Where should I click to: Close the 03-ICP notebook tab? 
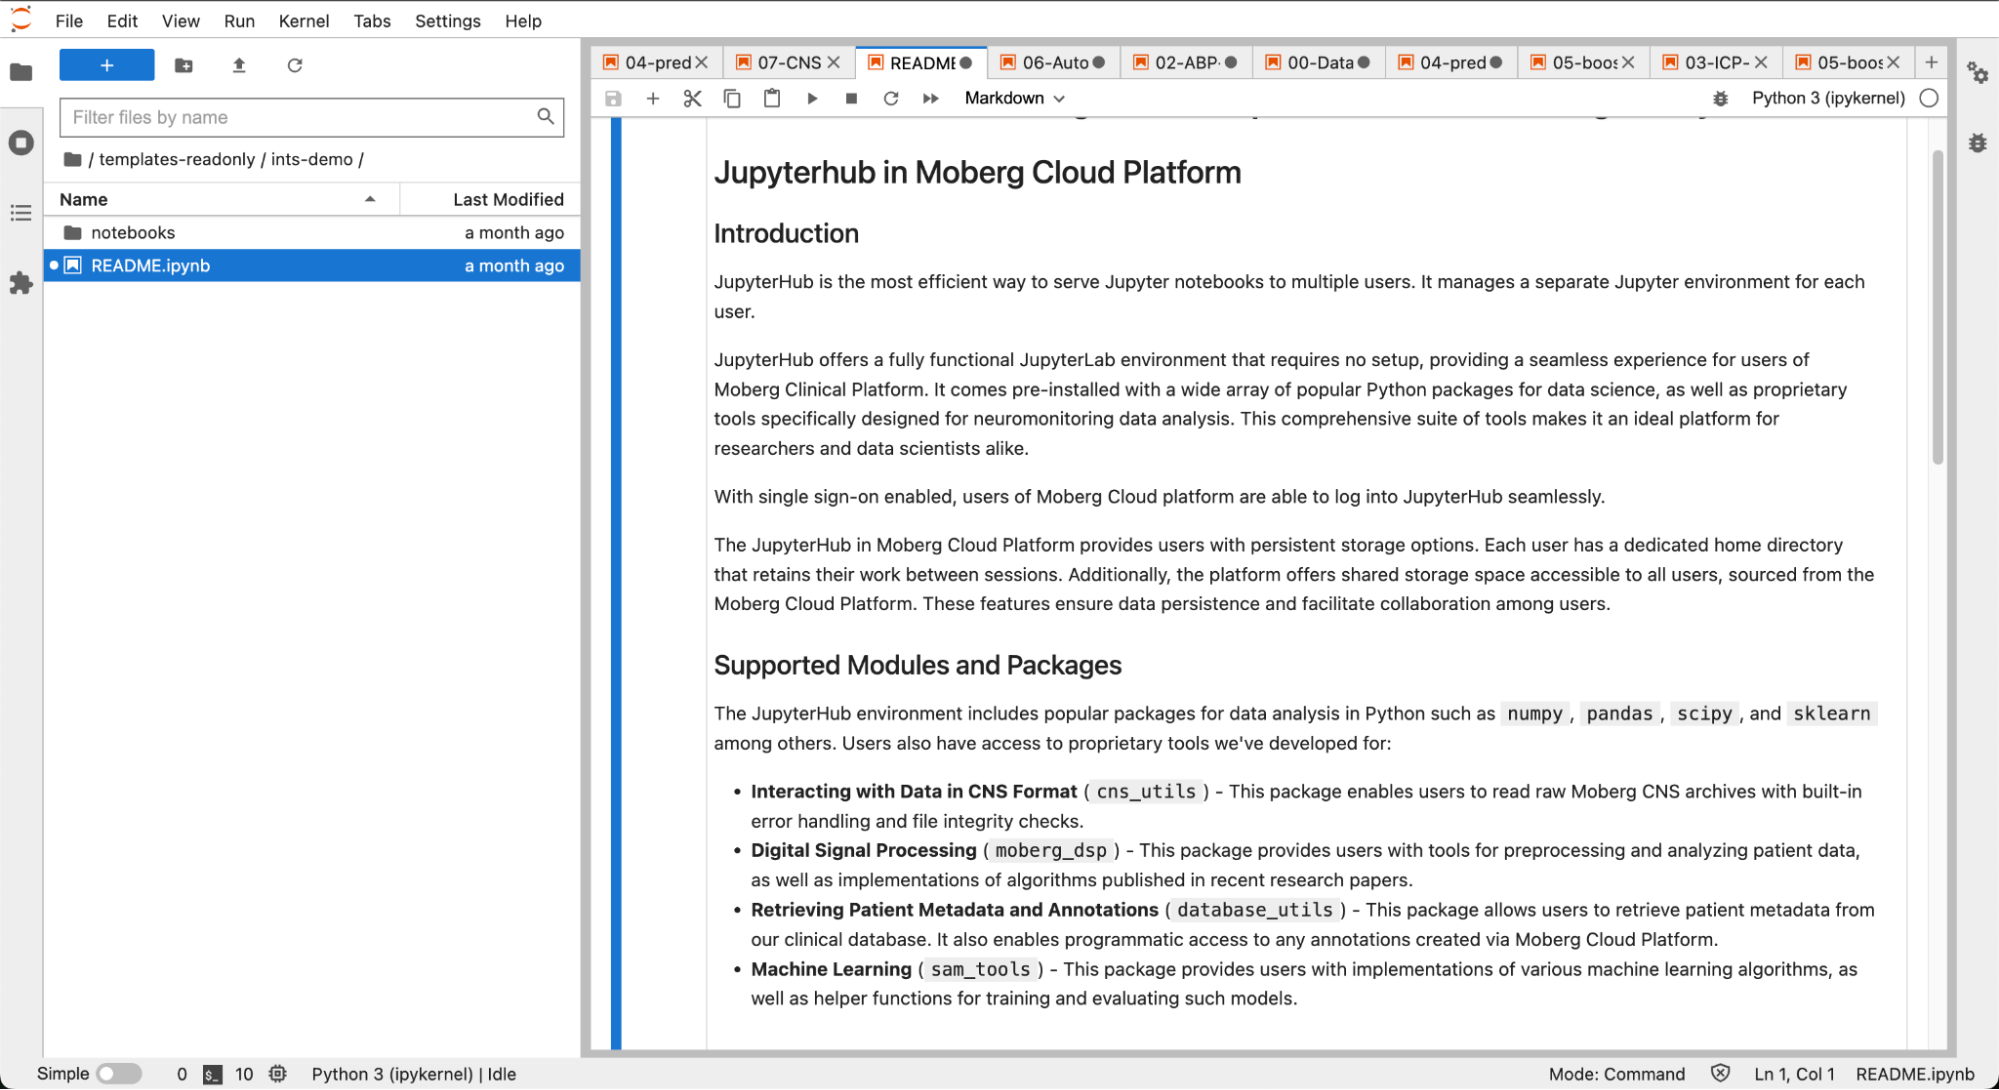1761,62
